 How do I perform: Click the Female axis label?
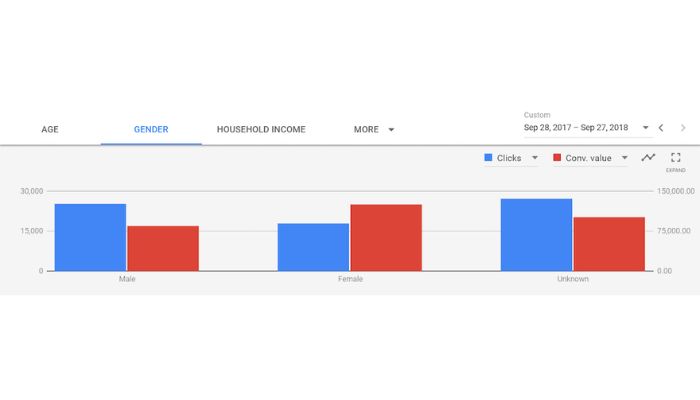[350, 279]
